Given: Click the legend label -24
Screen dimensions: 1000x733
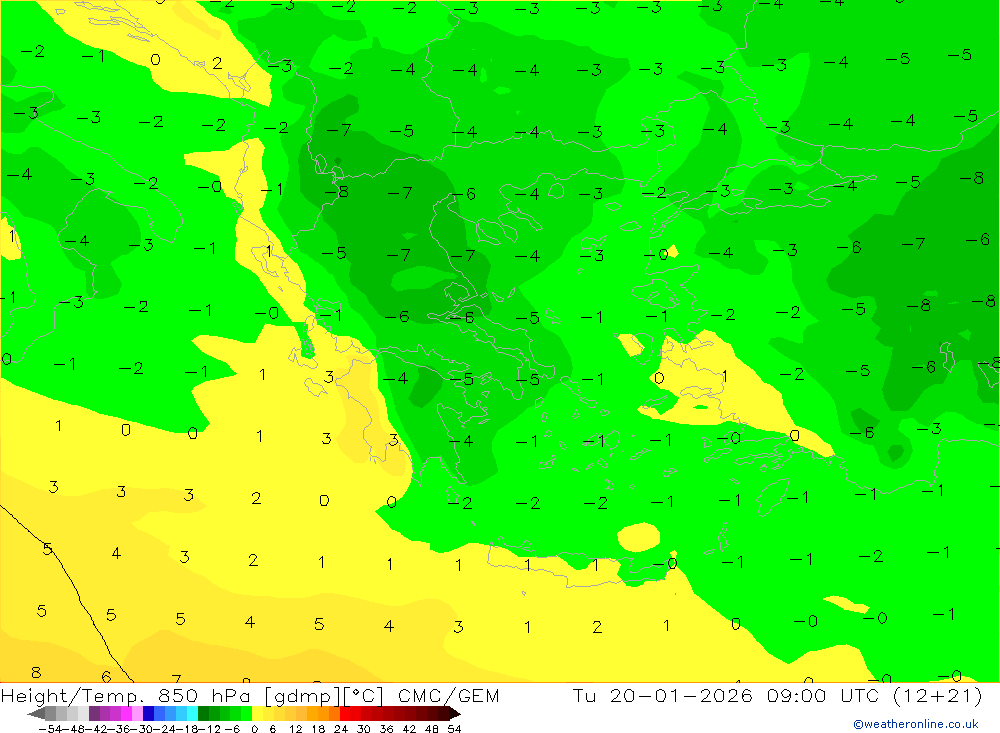Looking at the screenshot, I should (165, 729).
